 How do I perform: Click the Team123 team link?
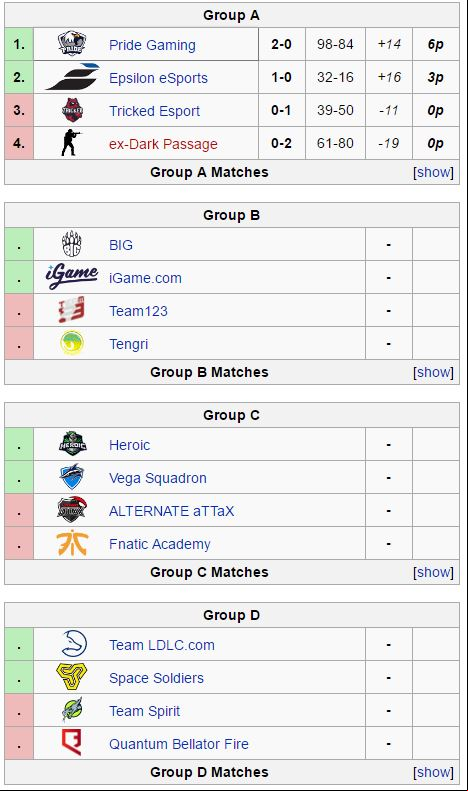click(138, 311)
